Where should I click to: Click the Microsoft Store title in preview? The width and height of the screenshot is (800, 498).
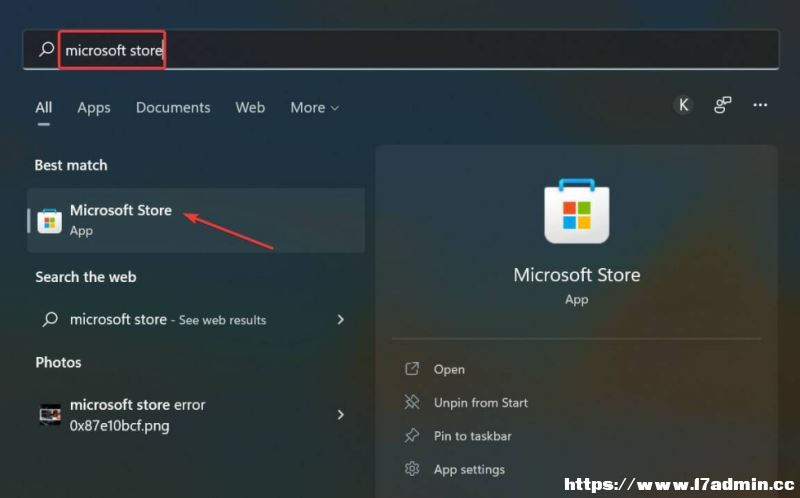click(x=577, y=275)
